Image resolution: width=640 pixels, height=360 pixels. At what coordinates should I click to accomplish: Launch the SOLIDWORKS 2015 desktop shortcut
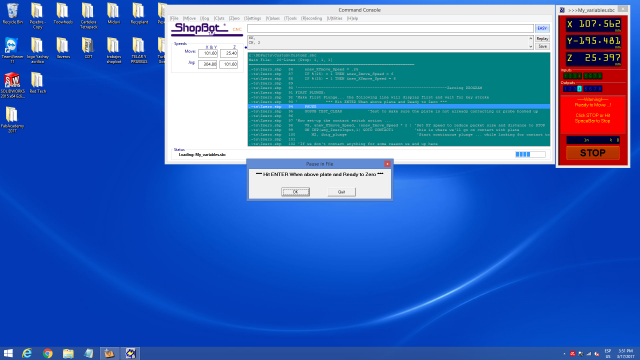(x=12, y=85)
